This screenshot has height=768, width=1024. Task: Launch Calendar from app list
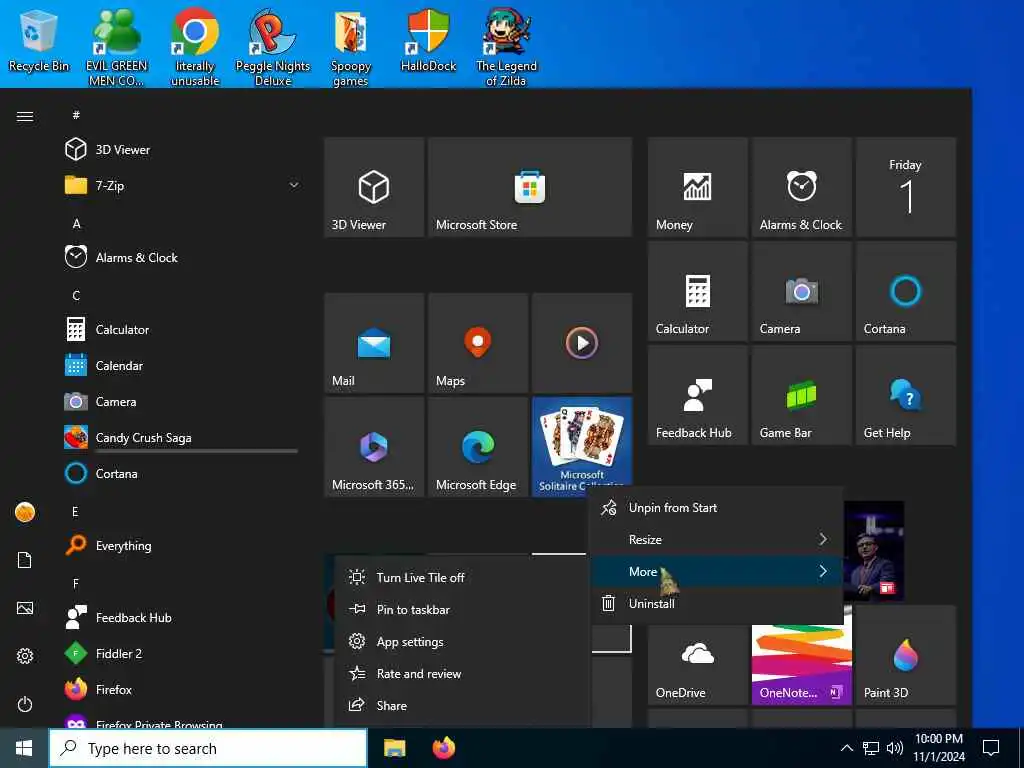pos(182,365)
